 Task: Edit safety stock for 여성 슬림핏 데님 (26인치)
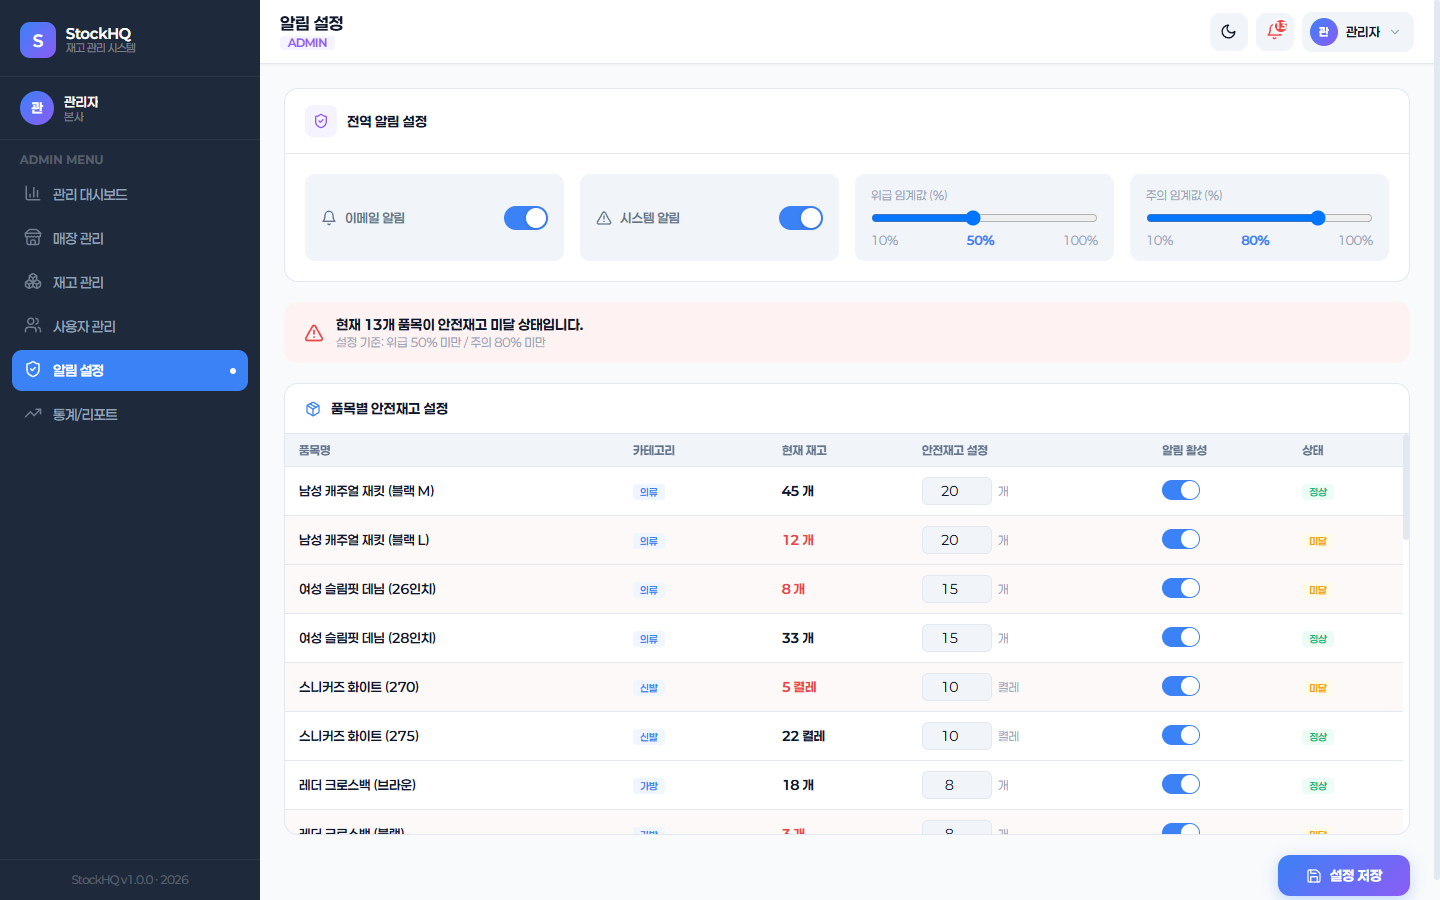pyautogui.click(x=957, y=589)
